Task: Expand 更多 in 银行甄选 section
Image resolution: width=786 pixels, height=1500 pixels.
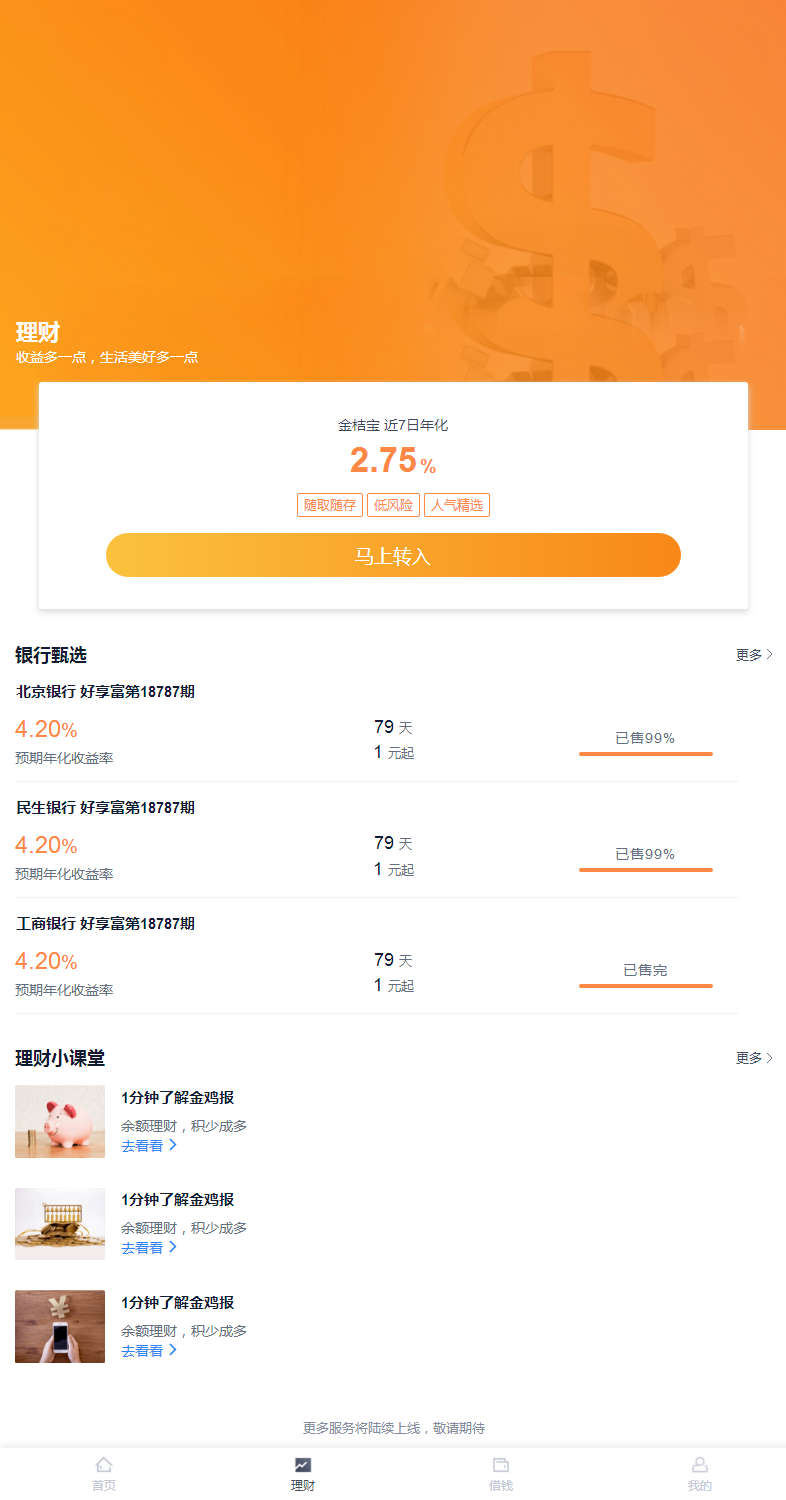Action: tap(754, 655)
